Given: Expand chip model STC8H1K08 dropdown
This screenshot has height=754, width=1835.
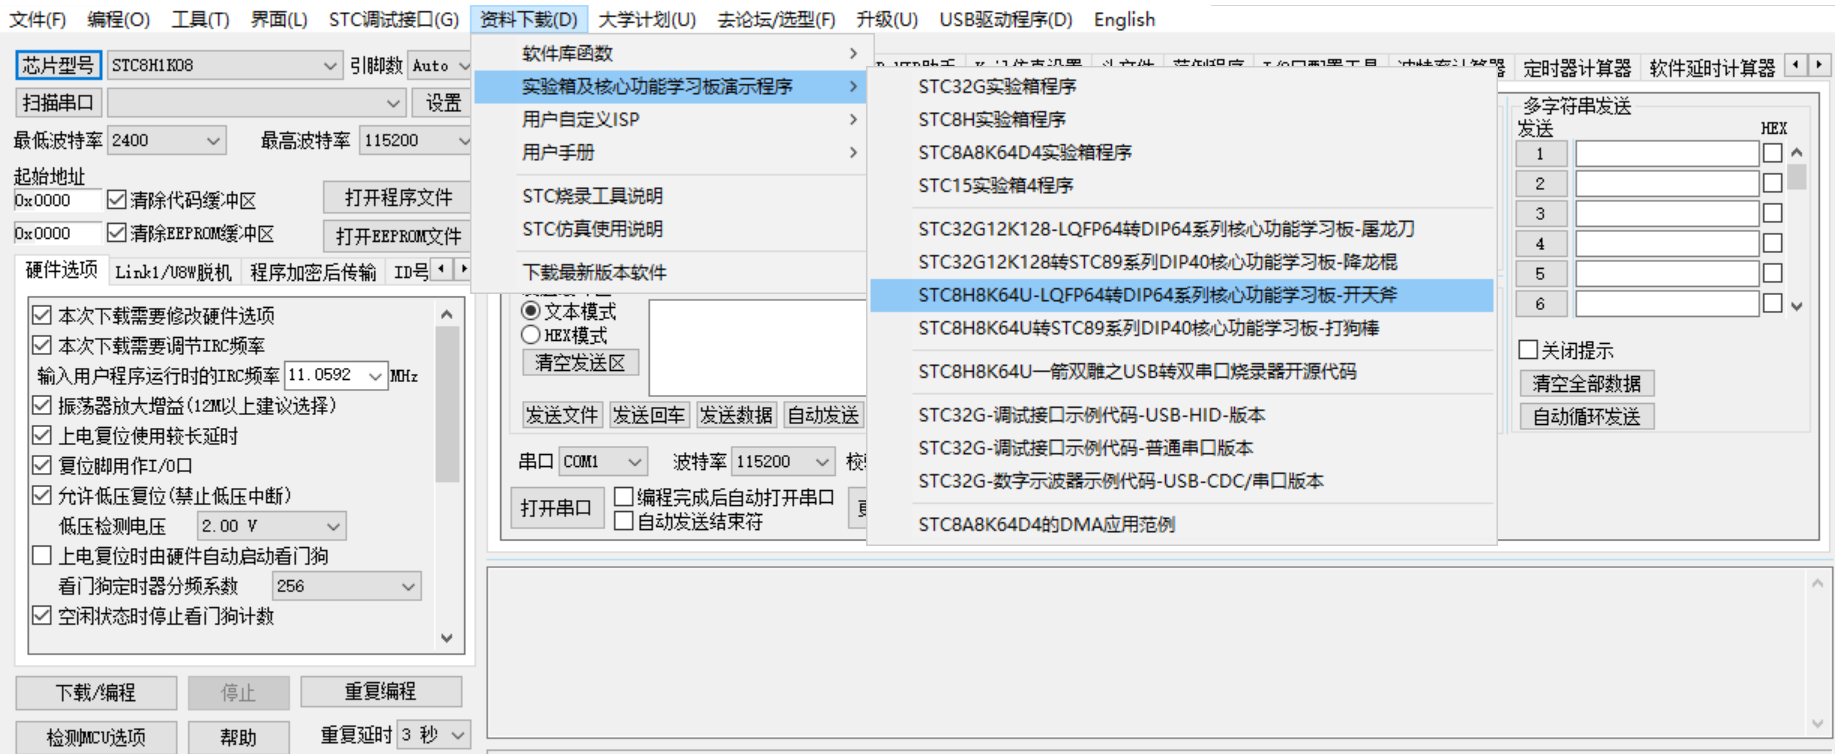Looking at the screenshot, I should point(330,66).
